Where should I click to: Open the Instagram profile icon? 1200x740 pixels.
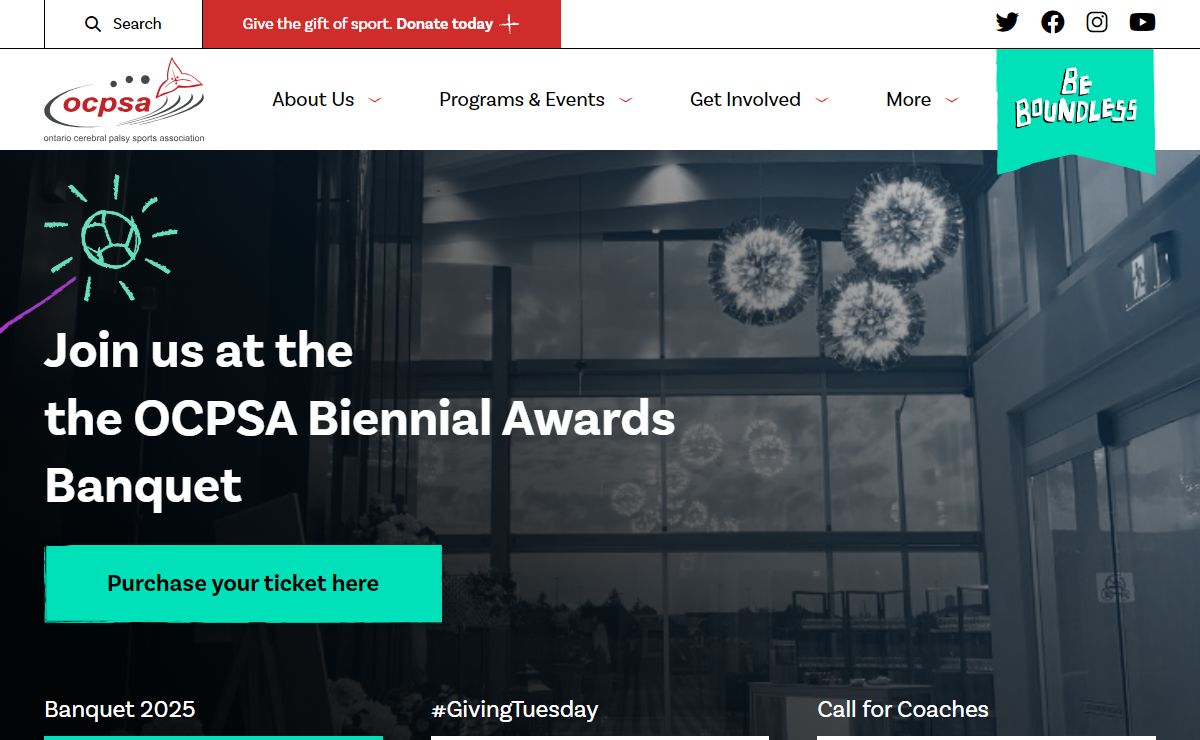coord(1097,22)
